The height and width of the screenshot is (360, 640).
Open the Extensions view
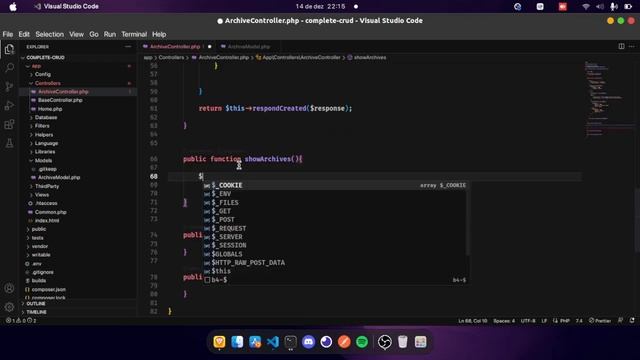9,124
